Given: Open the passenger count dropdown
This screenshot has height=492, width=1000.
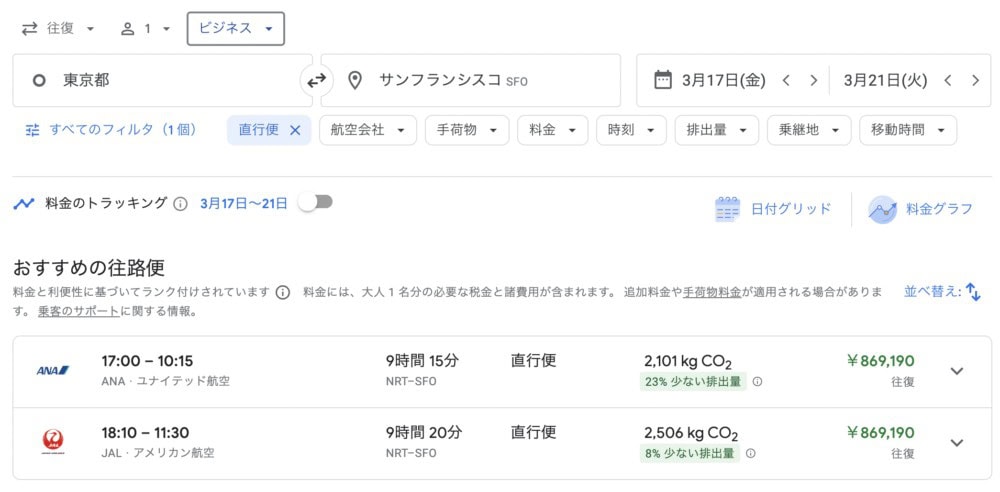Looking at the screenshot, I should coord(146,29).
